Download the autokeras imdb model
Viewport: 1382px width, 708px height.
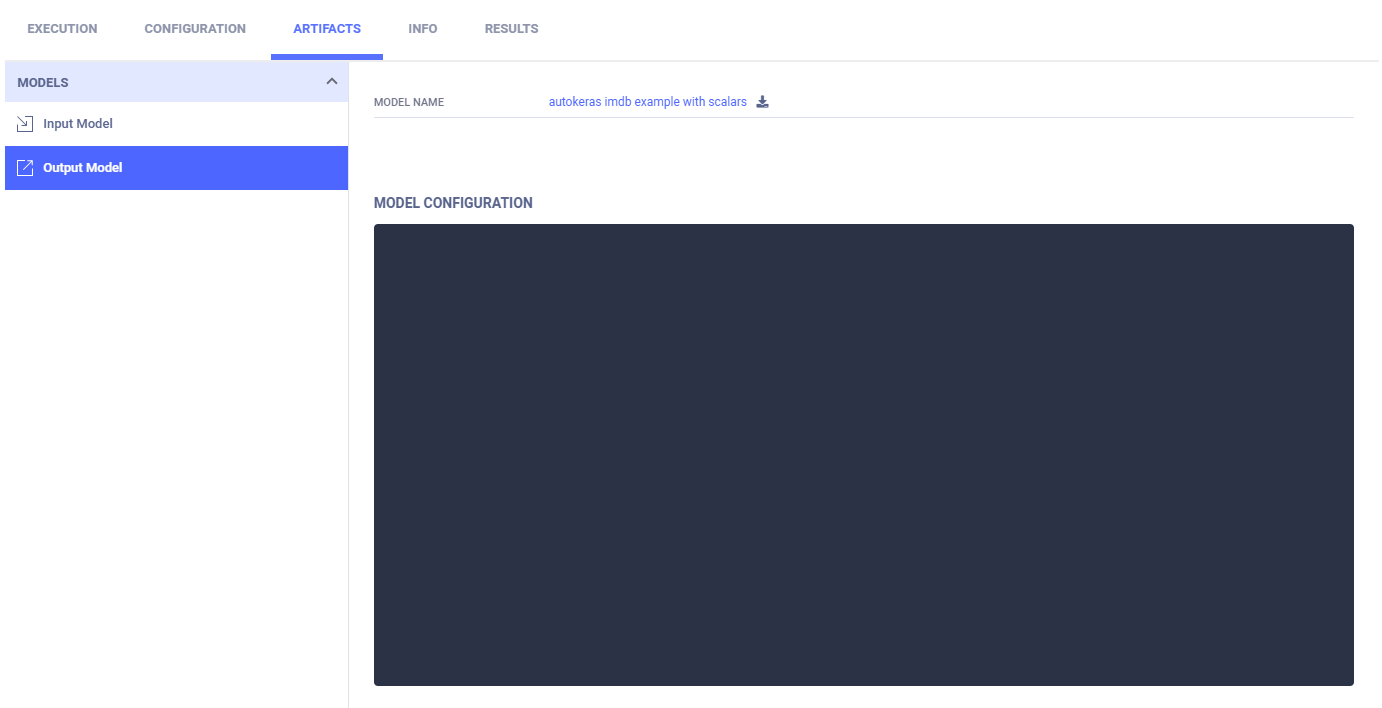[x=762, y=102]
